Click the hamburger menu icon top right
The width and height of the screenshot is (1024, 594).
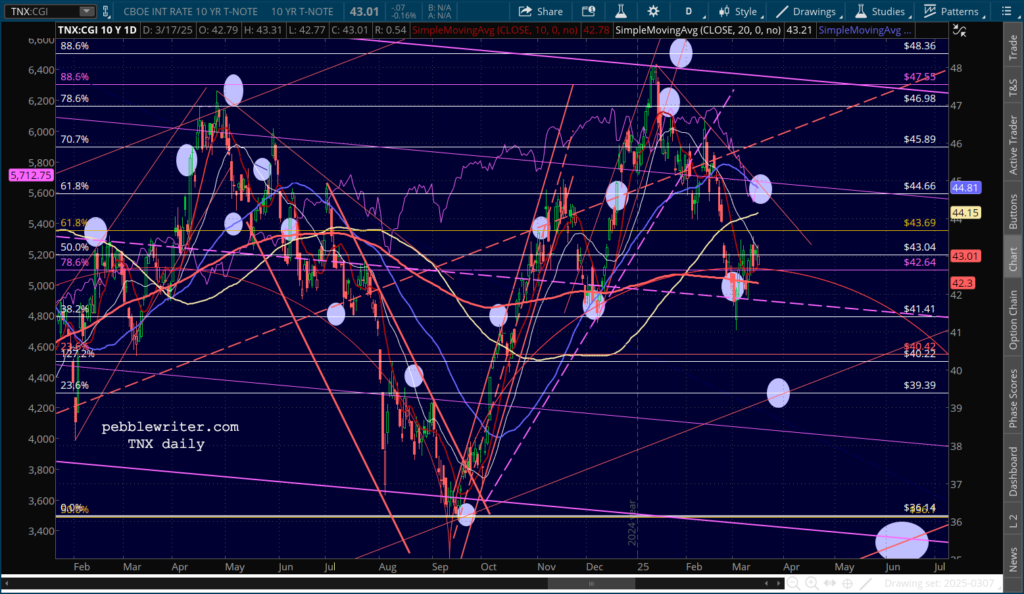tap(1012, 11)
